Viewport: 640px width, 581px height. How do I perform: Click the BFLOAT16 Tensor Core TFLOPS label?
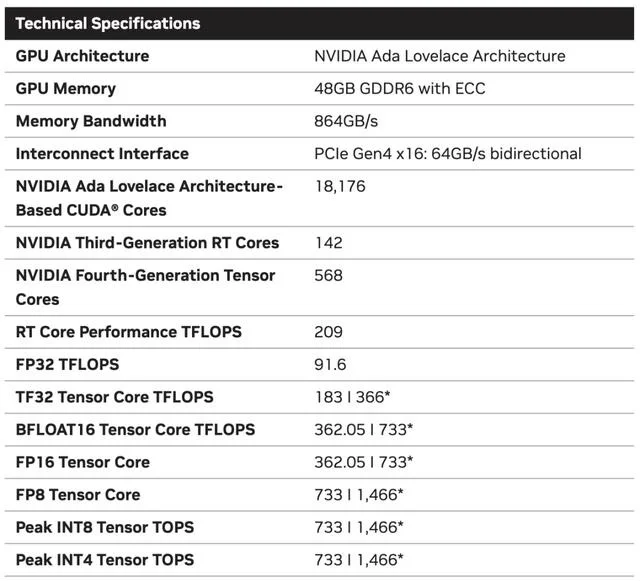pos(135,429)
